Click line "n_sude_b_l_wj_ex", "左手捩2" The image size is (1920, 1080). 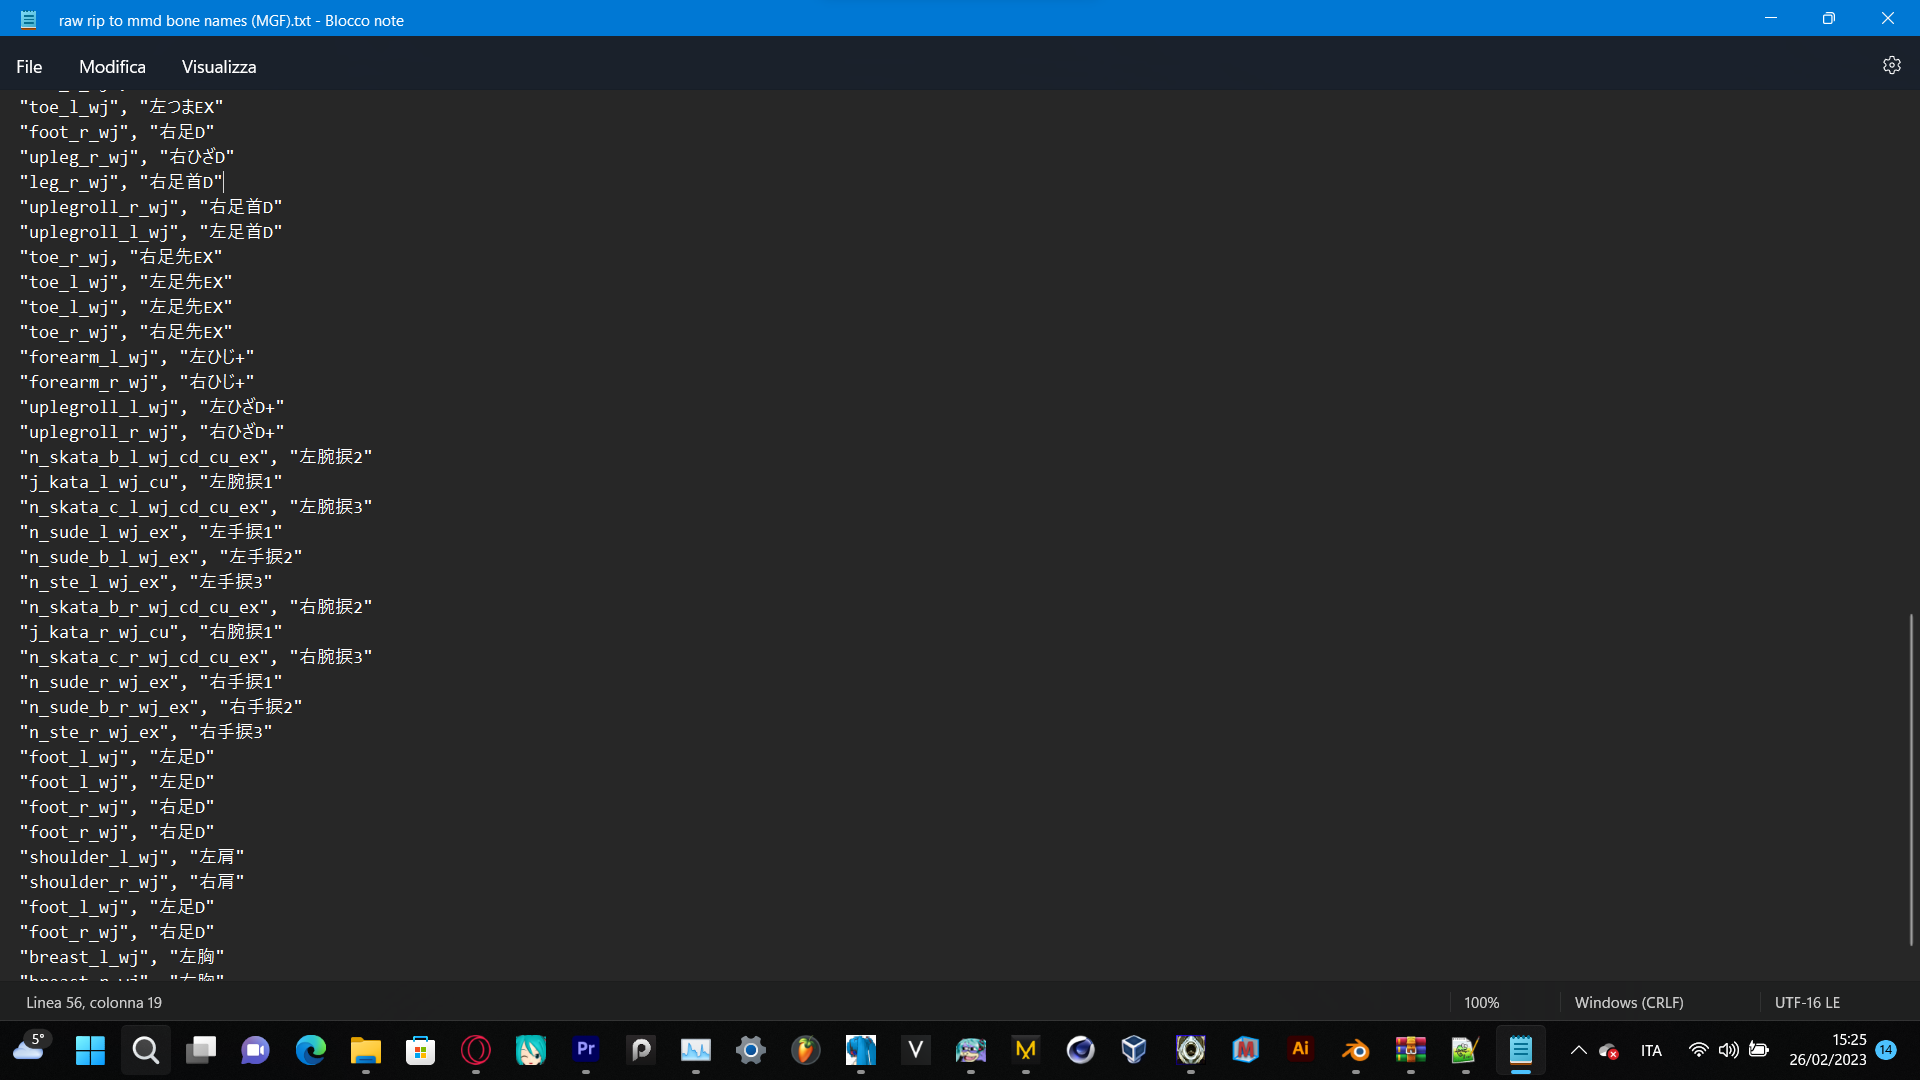tap(161, 557)
